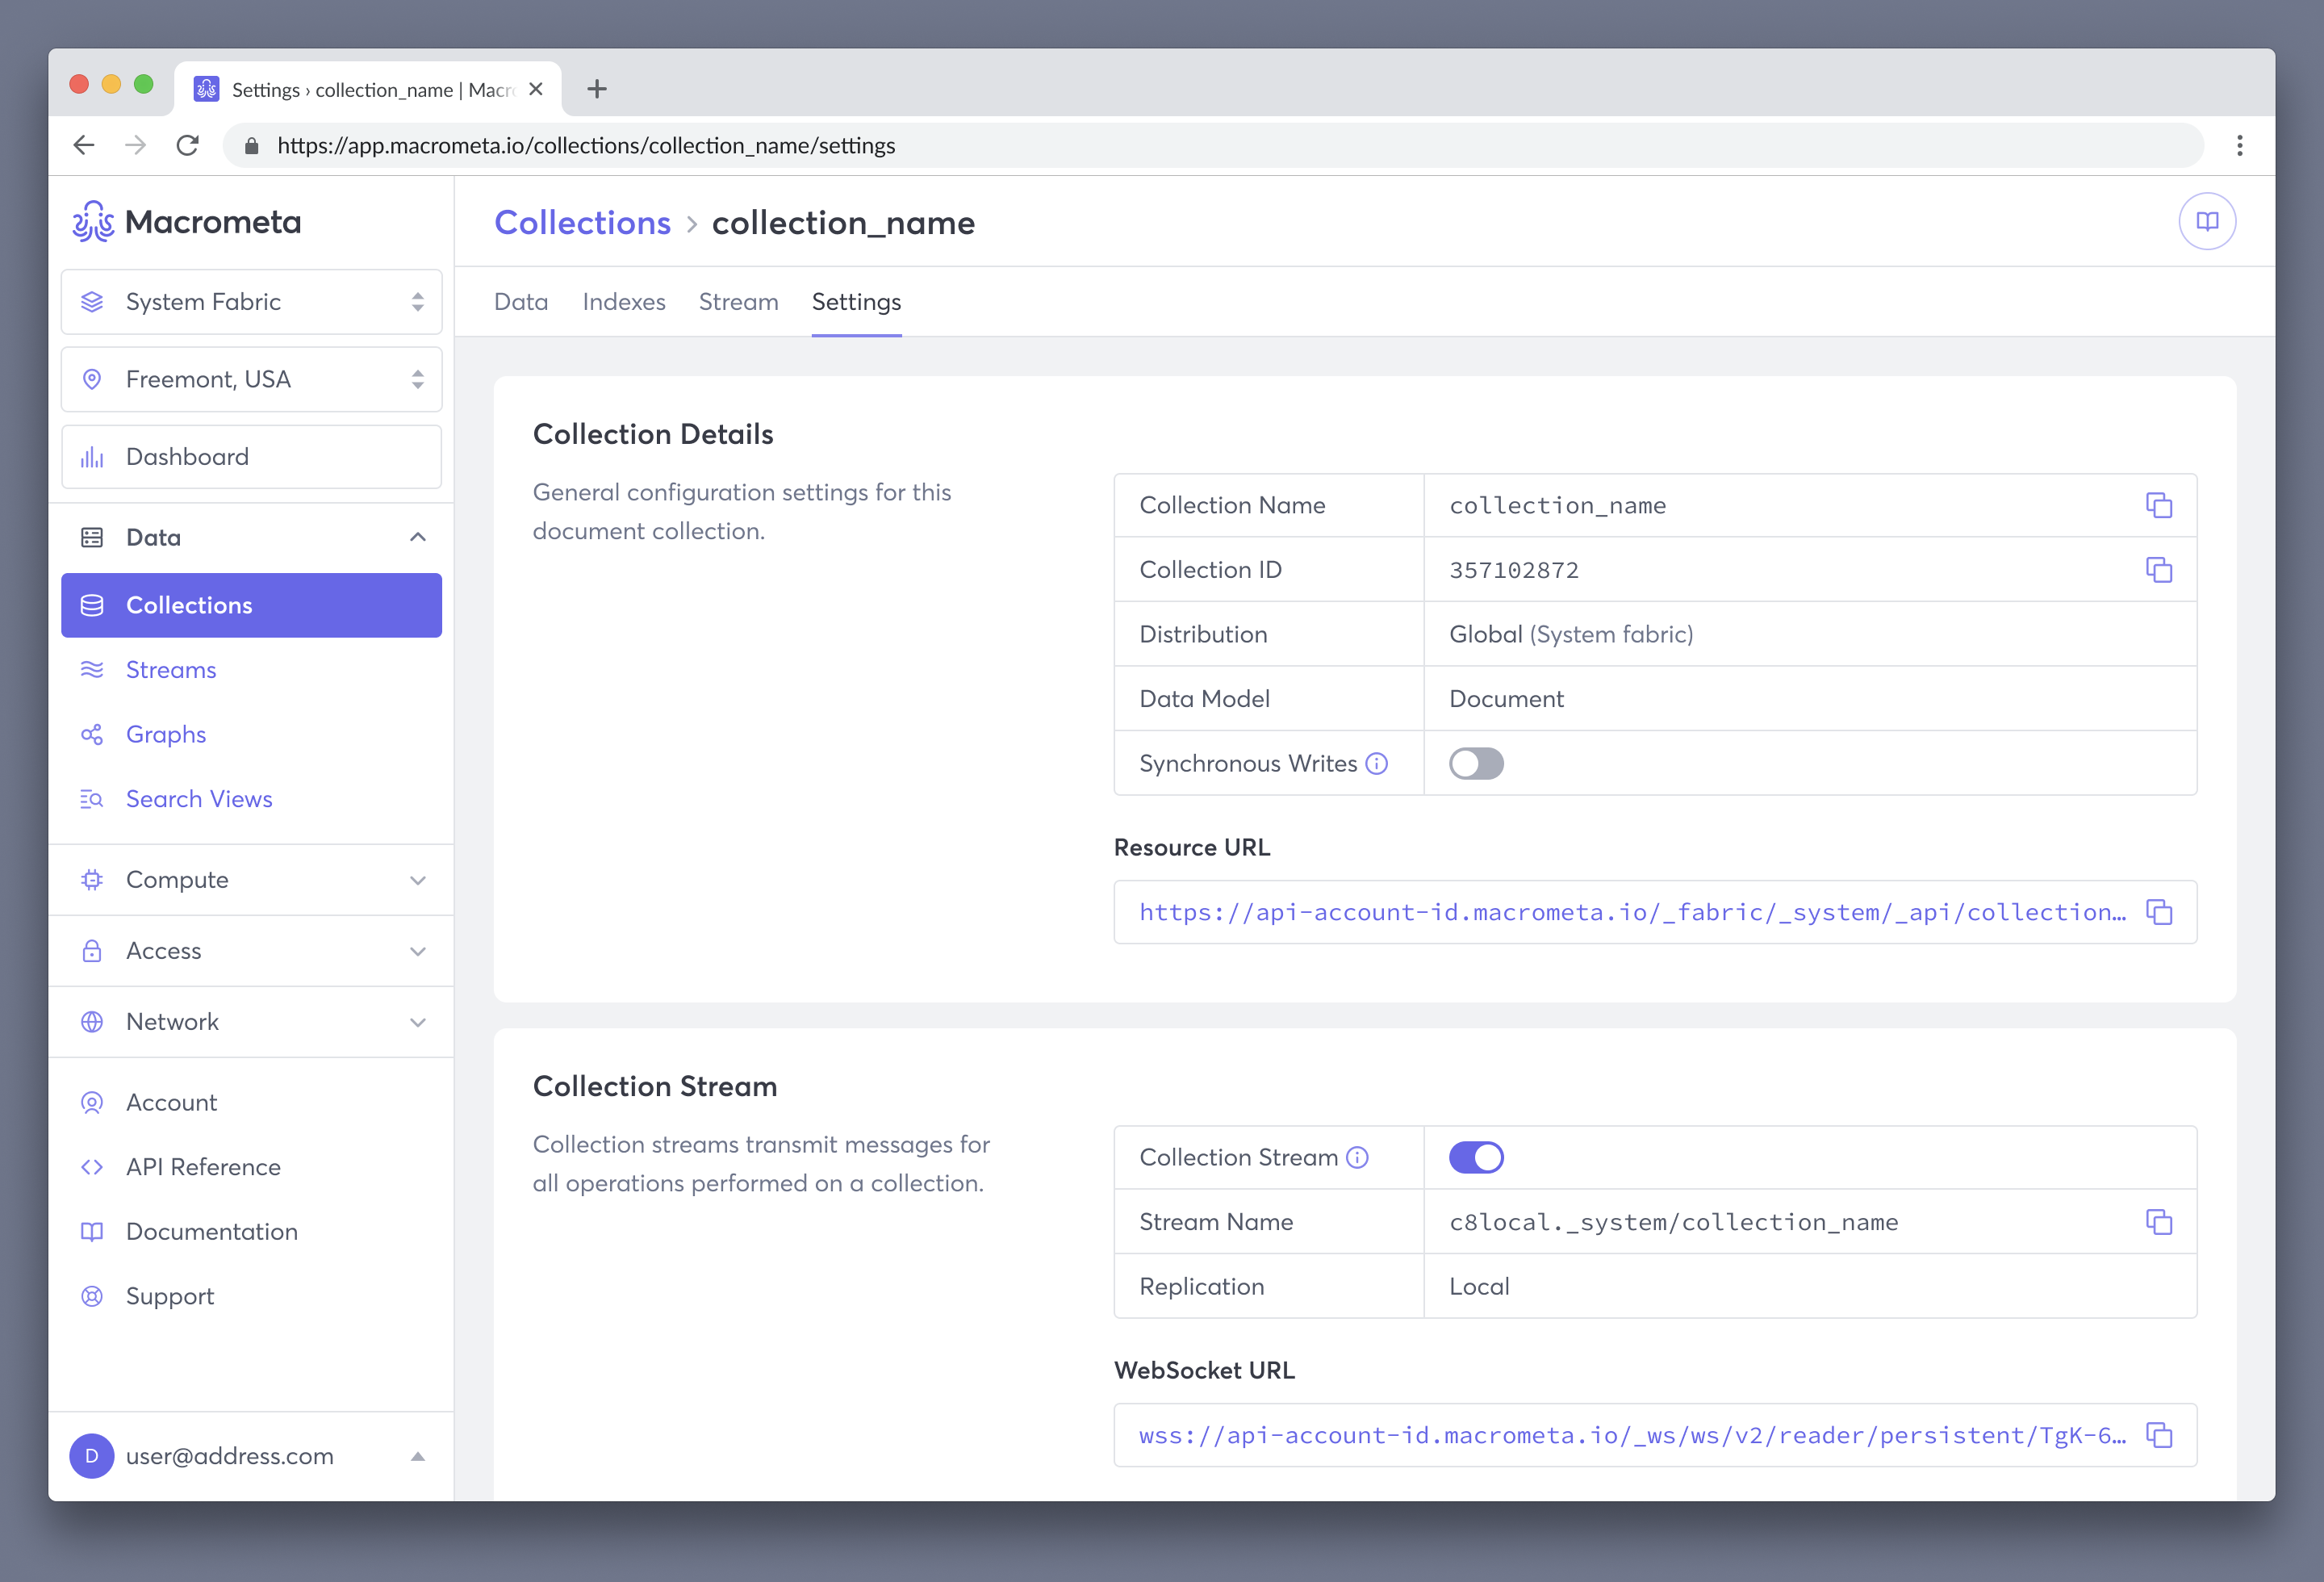
Task: Expand the Network section
Action: pos(251,1022)
